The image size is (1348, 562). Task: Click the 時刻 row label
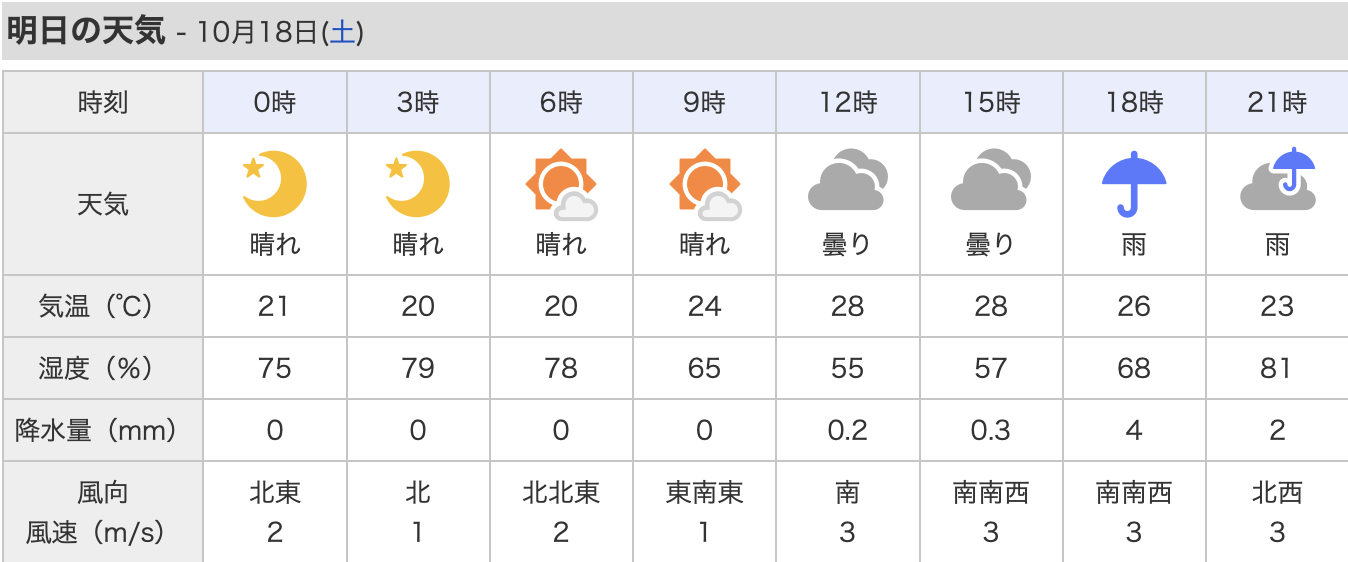tap(103, 102)
